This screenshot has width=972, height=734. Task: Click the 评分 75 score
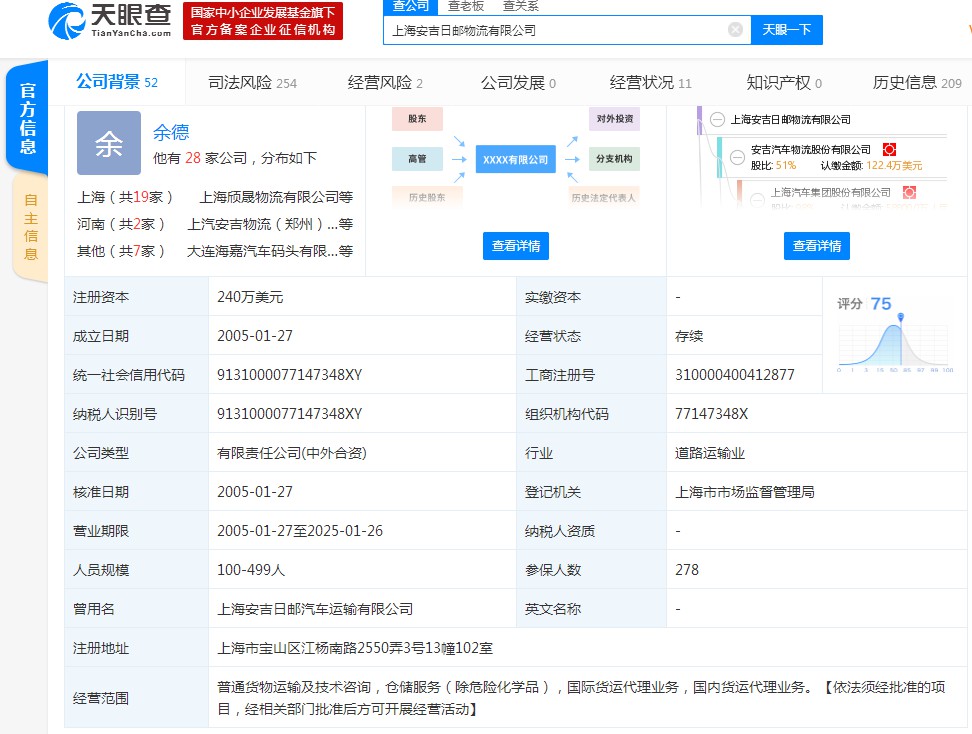(x=864, y=304)
